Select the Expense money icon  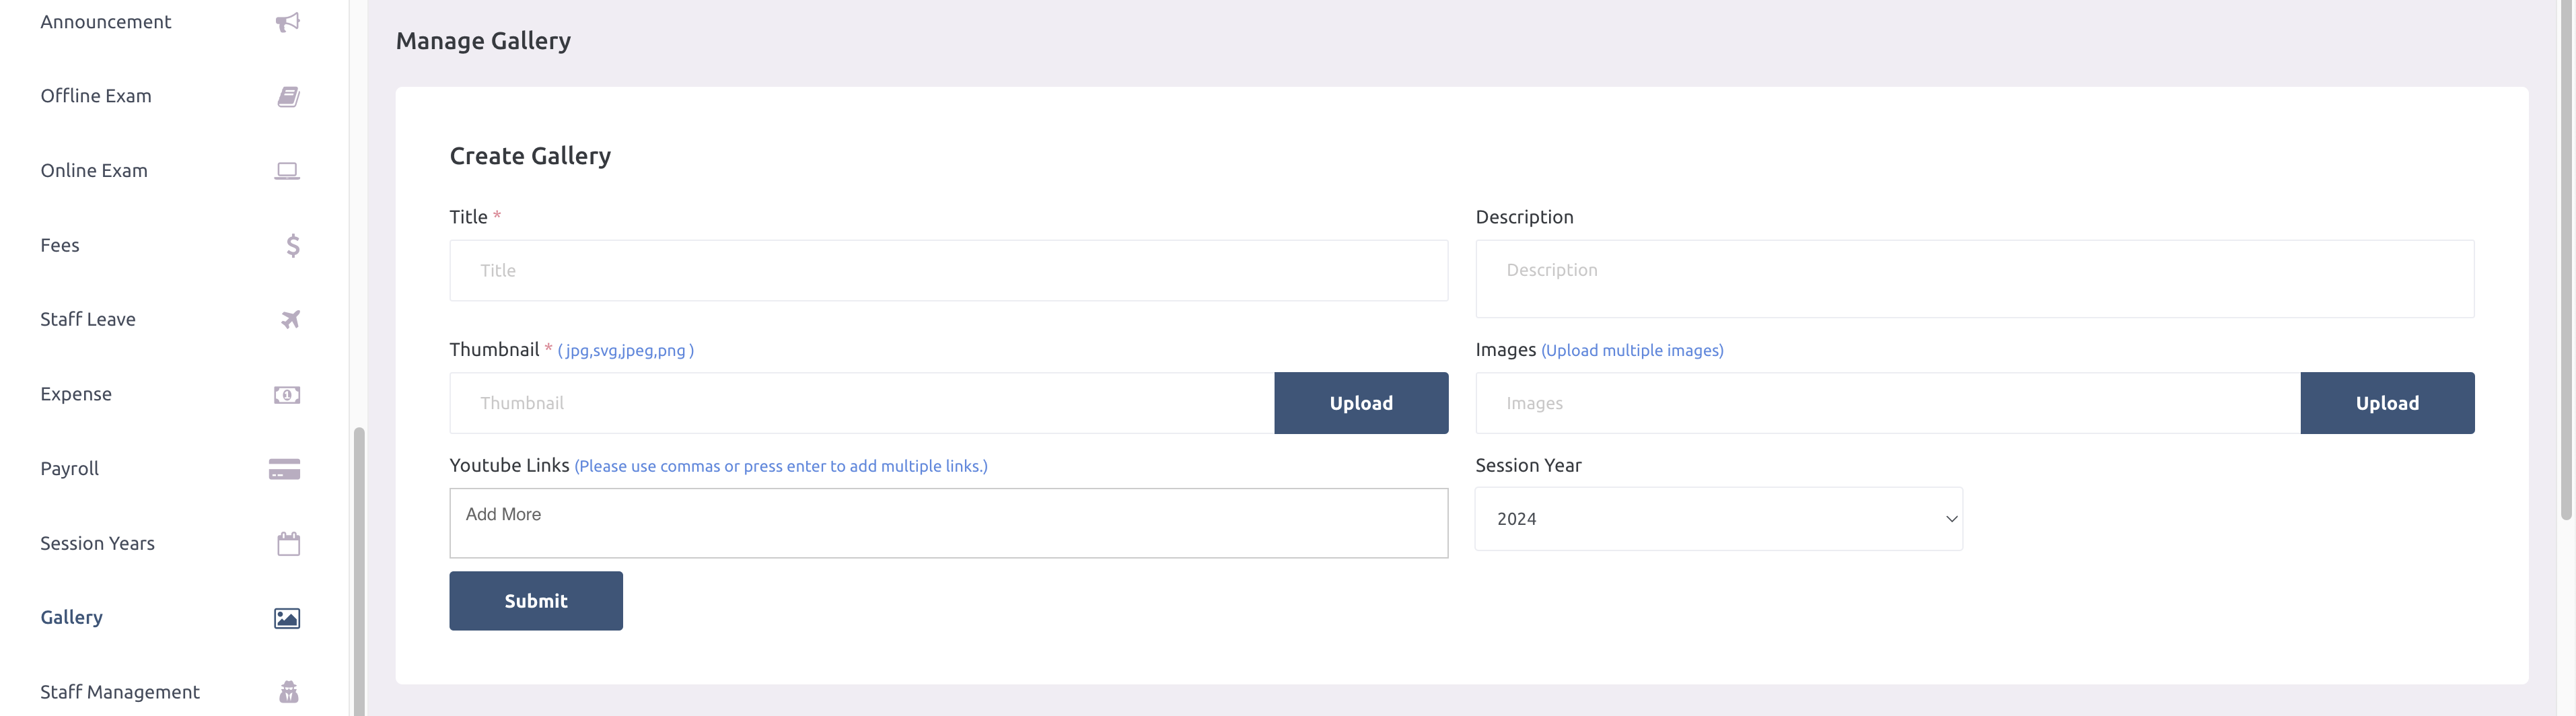[x=287, y=394]
